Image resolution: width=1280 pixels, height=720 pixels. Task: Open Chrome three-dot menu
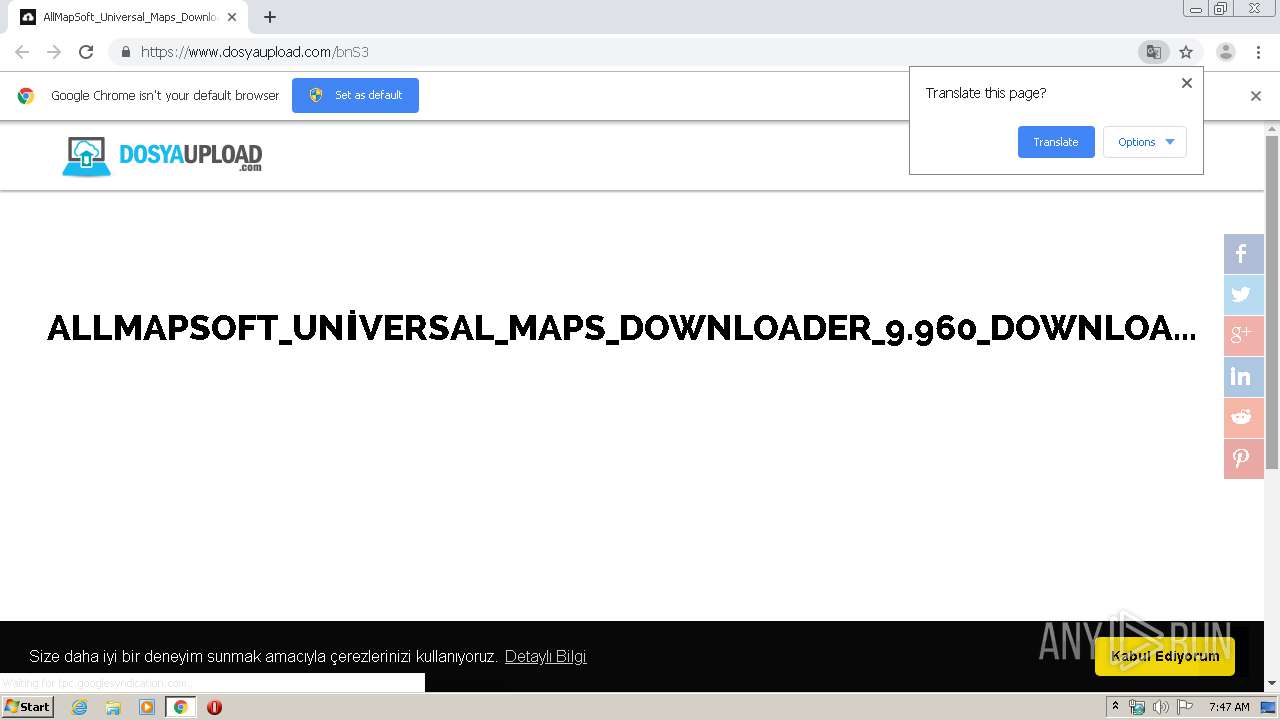tap(1258, 52)
